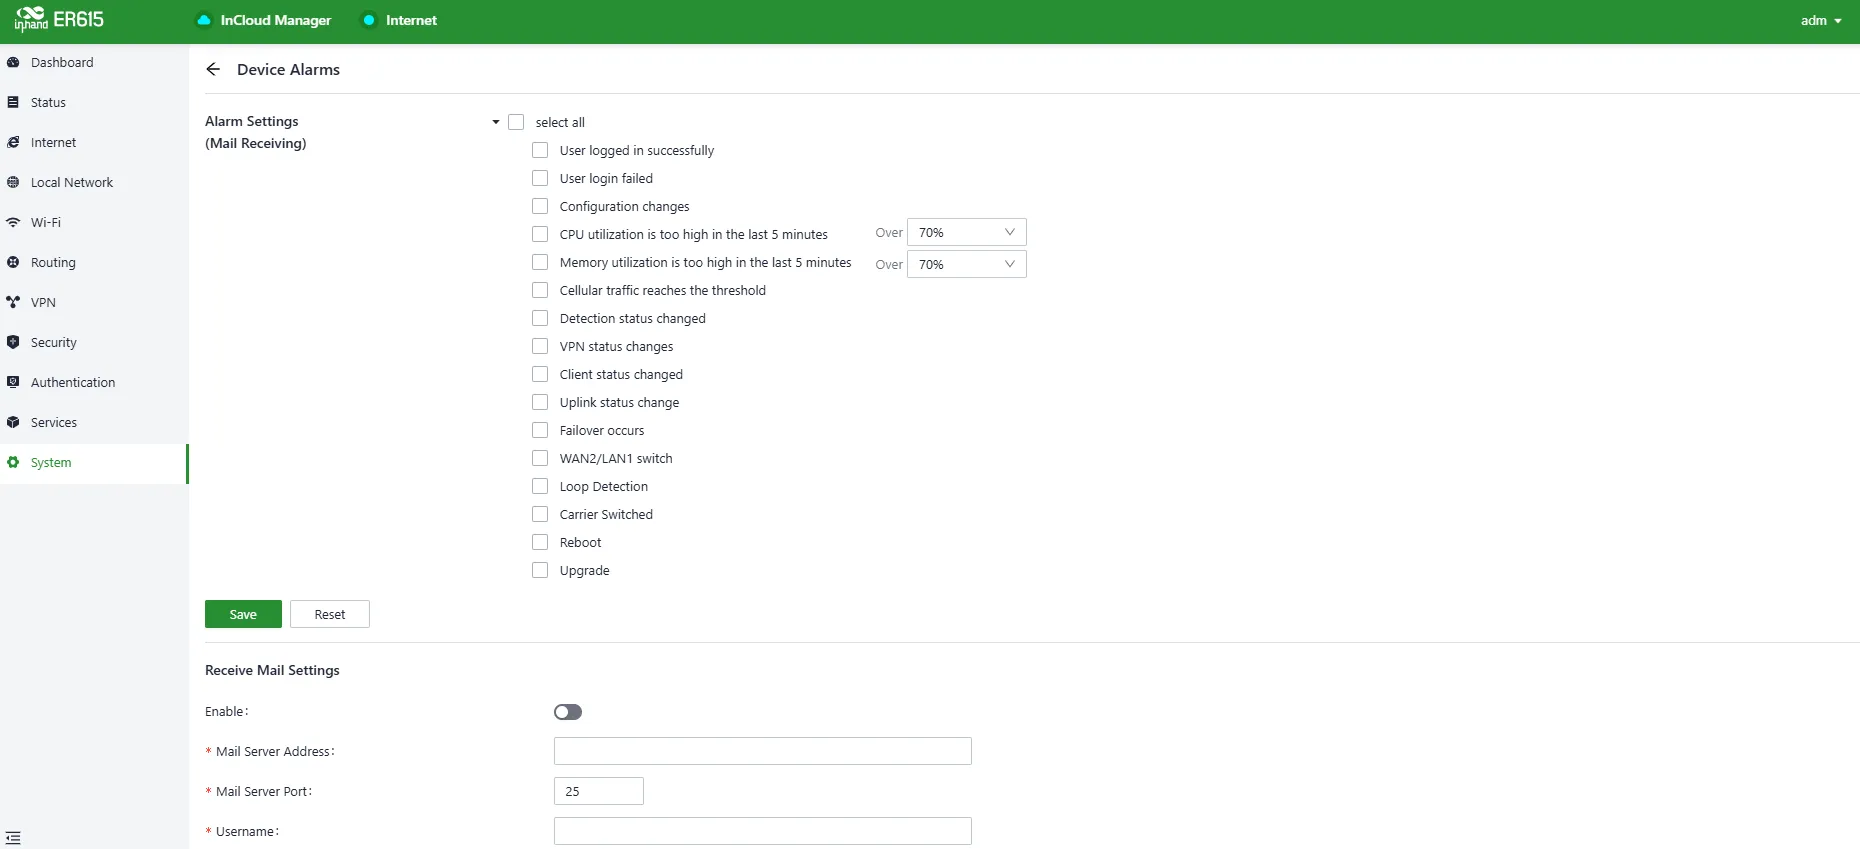
Task: Click the Services sidebar icon
Action: (13, 422)
